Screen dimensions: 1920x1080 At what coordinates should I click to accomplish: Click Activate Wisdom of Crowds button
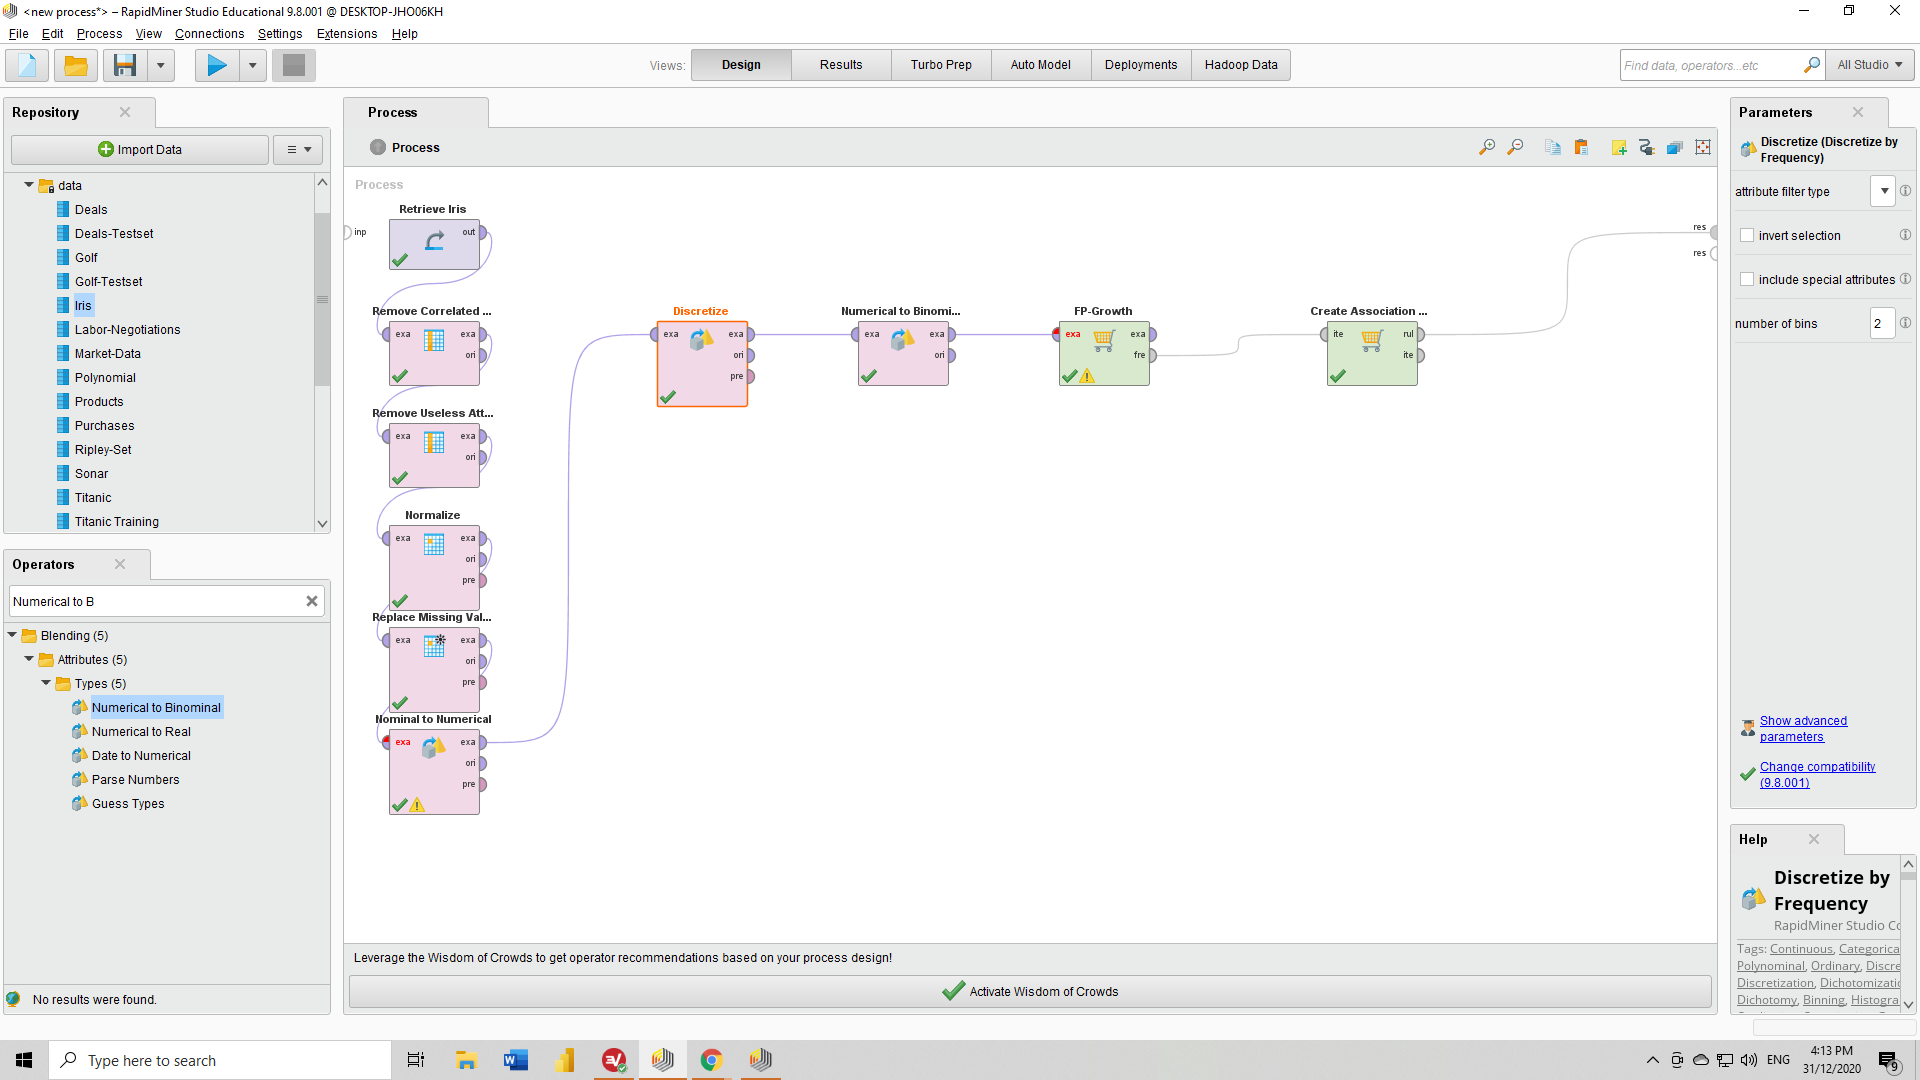click(x=1030, y=992)
